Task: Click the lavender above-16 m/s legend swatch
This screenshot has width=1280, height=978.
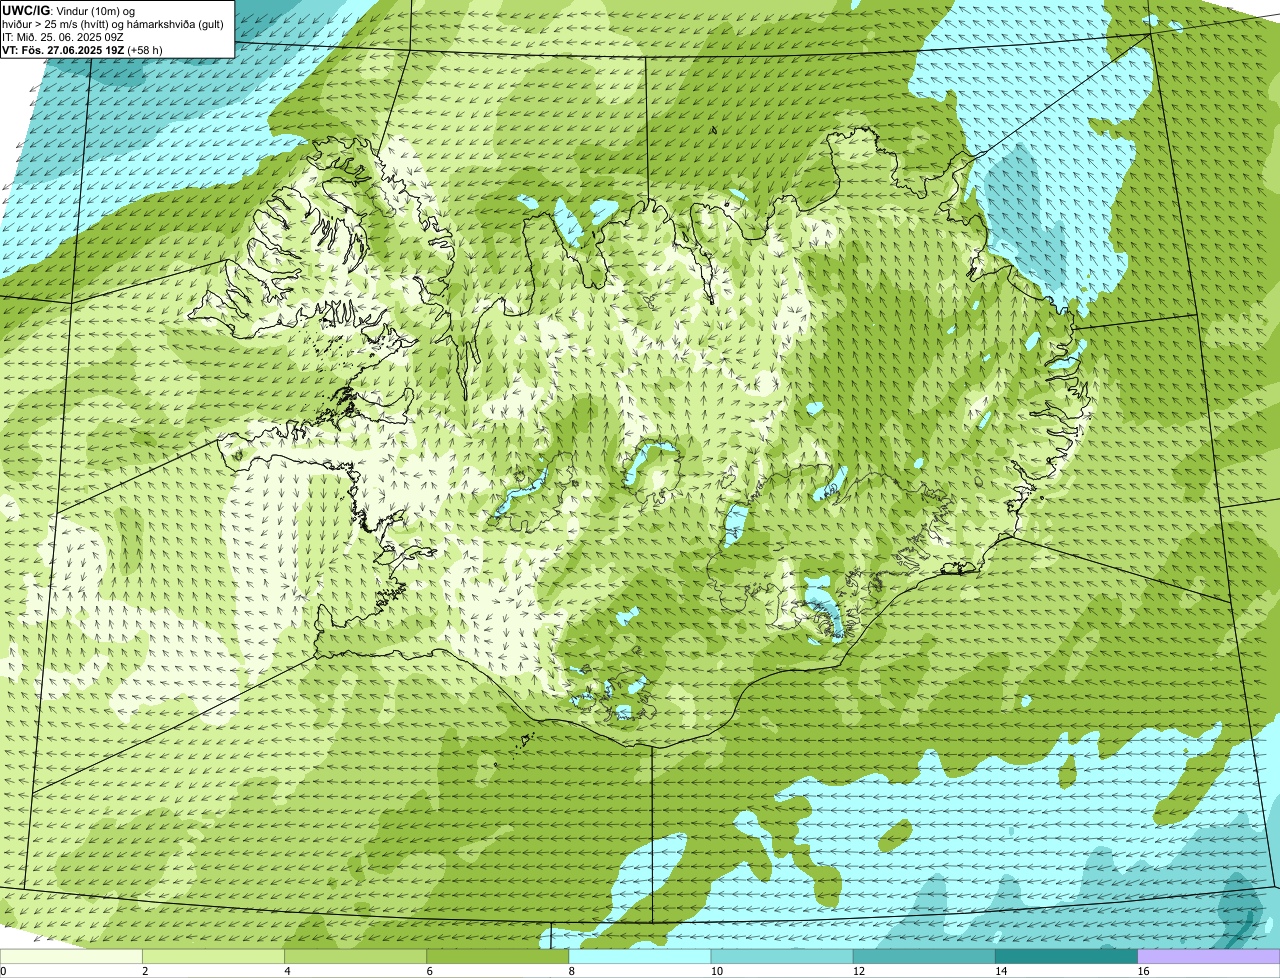Action: pos(1209,956)
